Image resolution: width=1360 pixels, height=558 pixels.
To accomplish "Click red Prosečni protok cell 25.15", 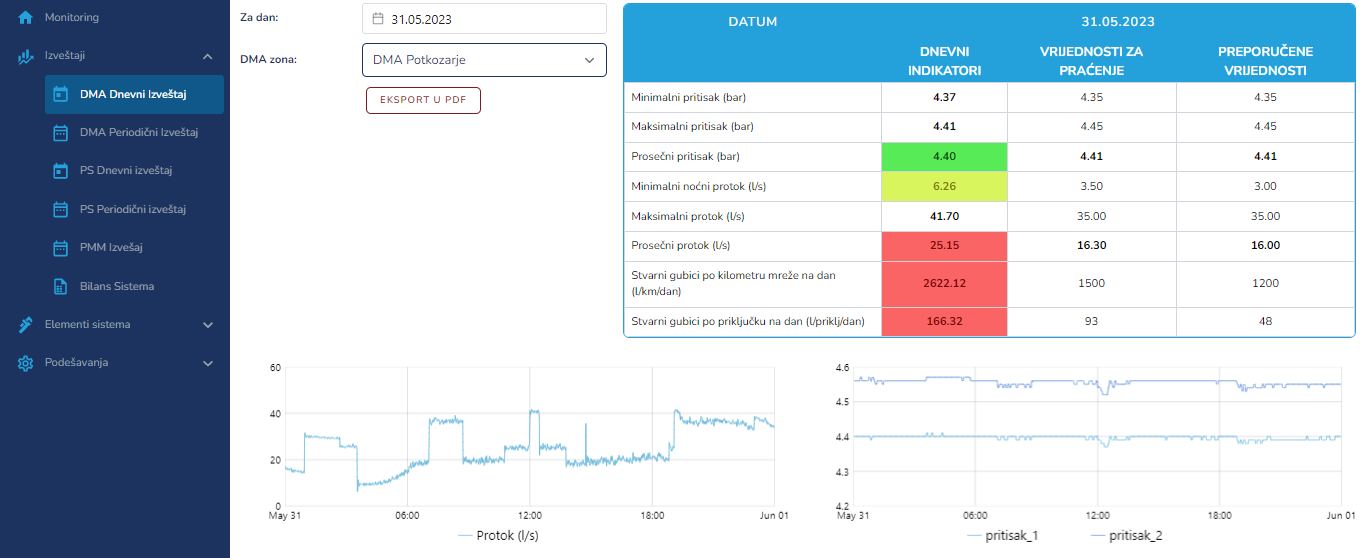I will pyautogui.click(x=944, y=246).
